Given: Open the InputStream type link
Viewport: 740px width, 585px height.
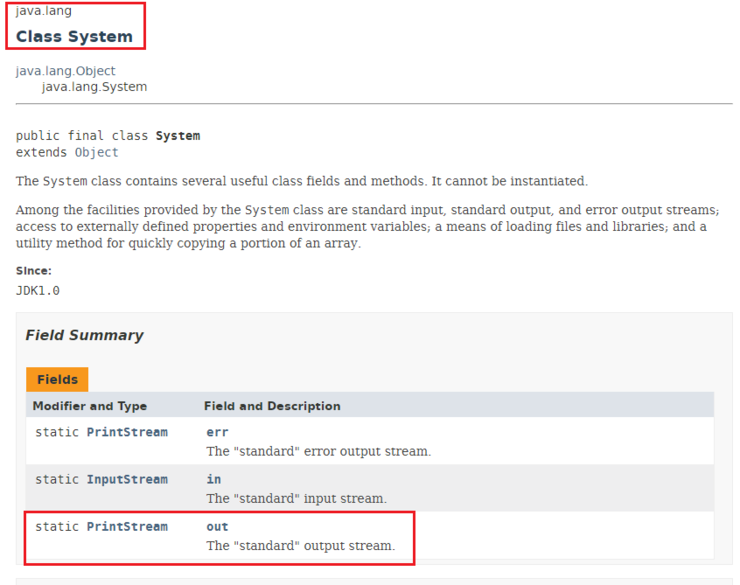Looking at the screenshot, I should pyautogui.click(x=127, y=479).
